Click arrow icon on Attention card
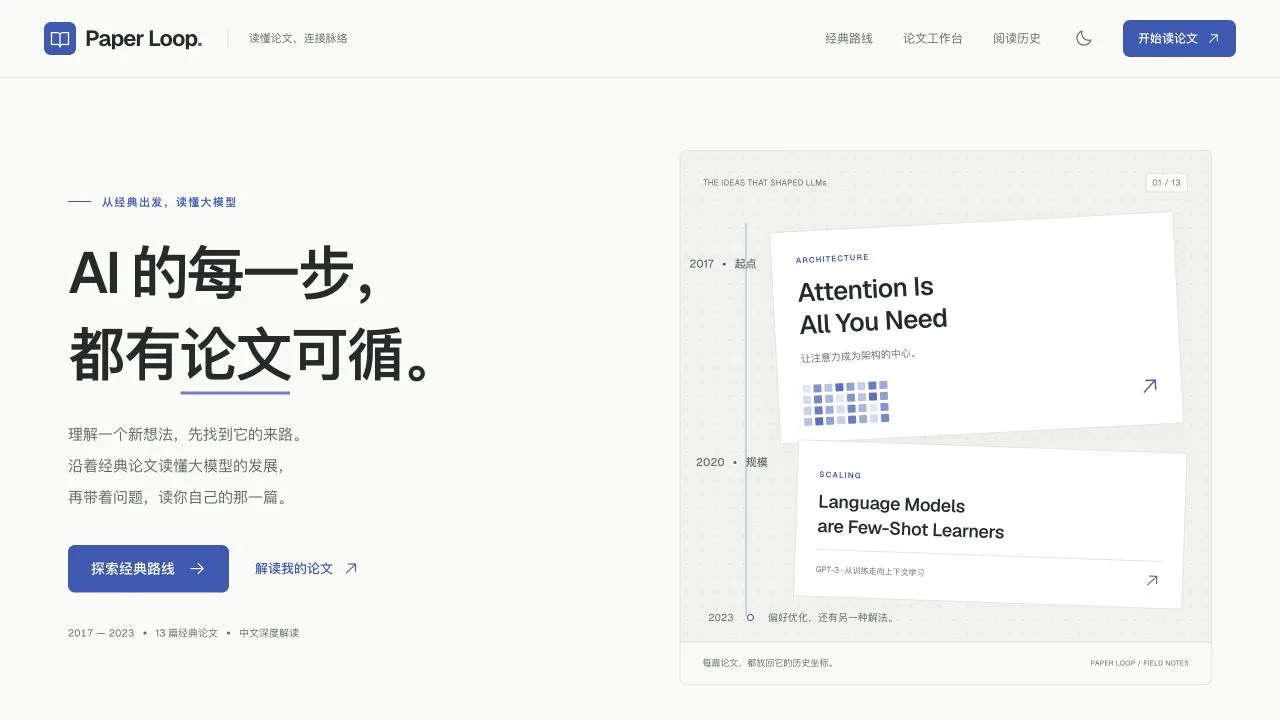This screenshot has height=720, width=1280. click(x=1150, y=385)
